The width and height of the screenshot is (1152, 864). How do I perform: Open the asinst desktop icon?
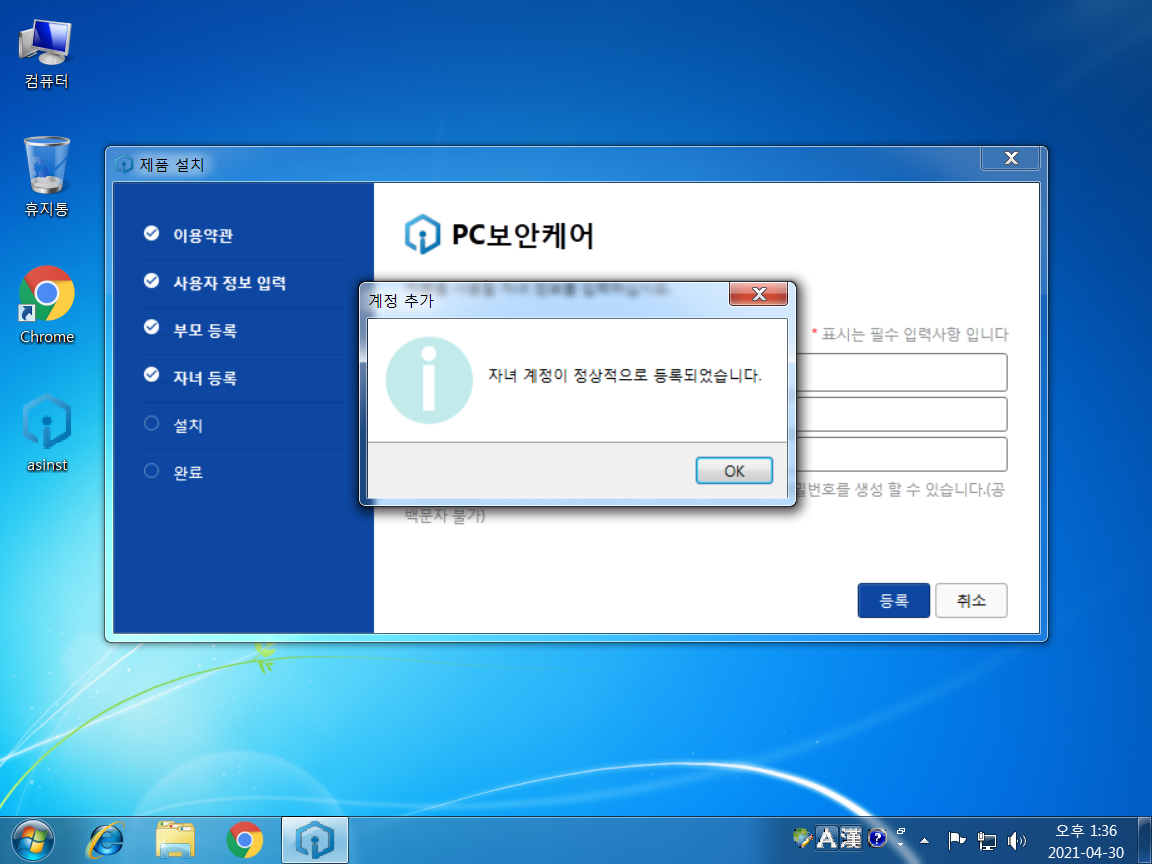(x=46, y=433)
